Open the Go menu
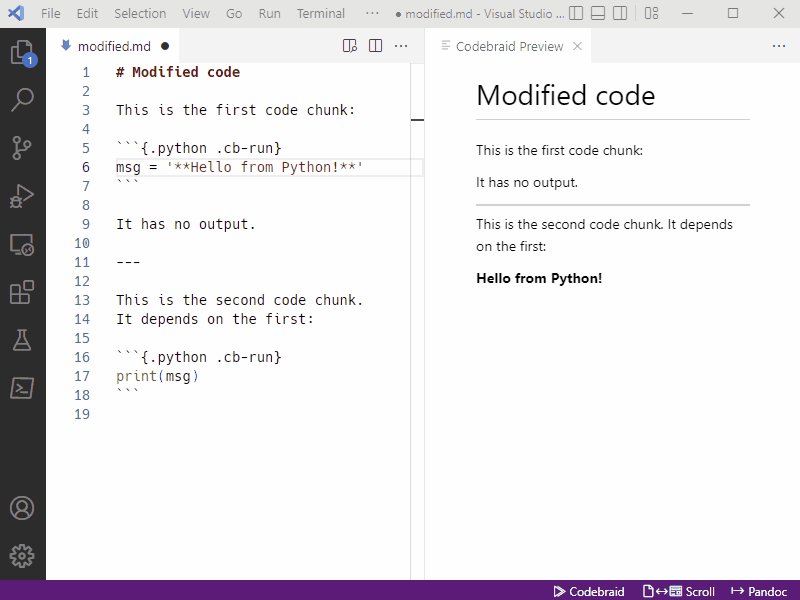 tap(234, 13)
